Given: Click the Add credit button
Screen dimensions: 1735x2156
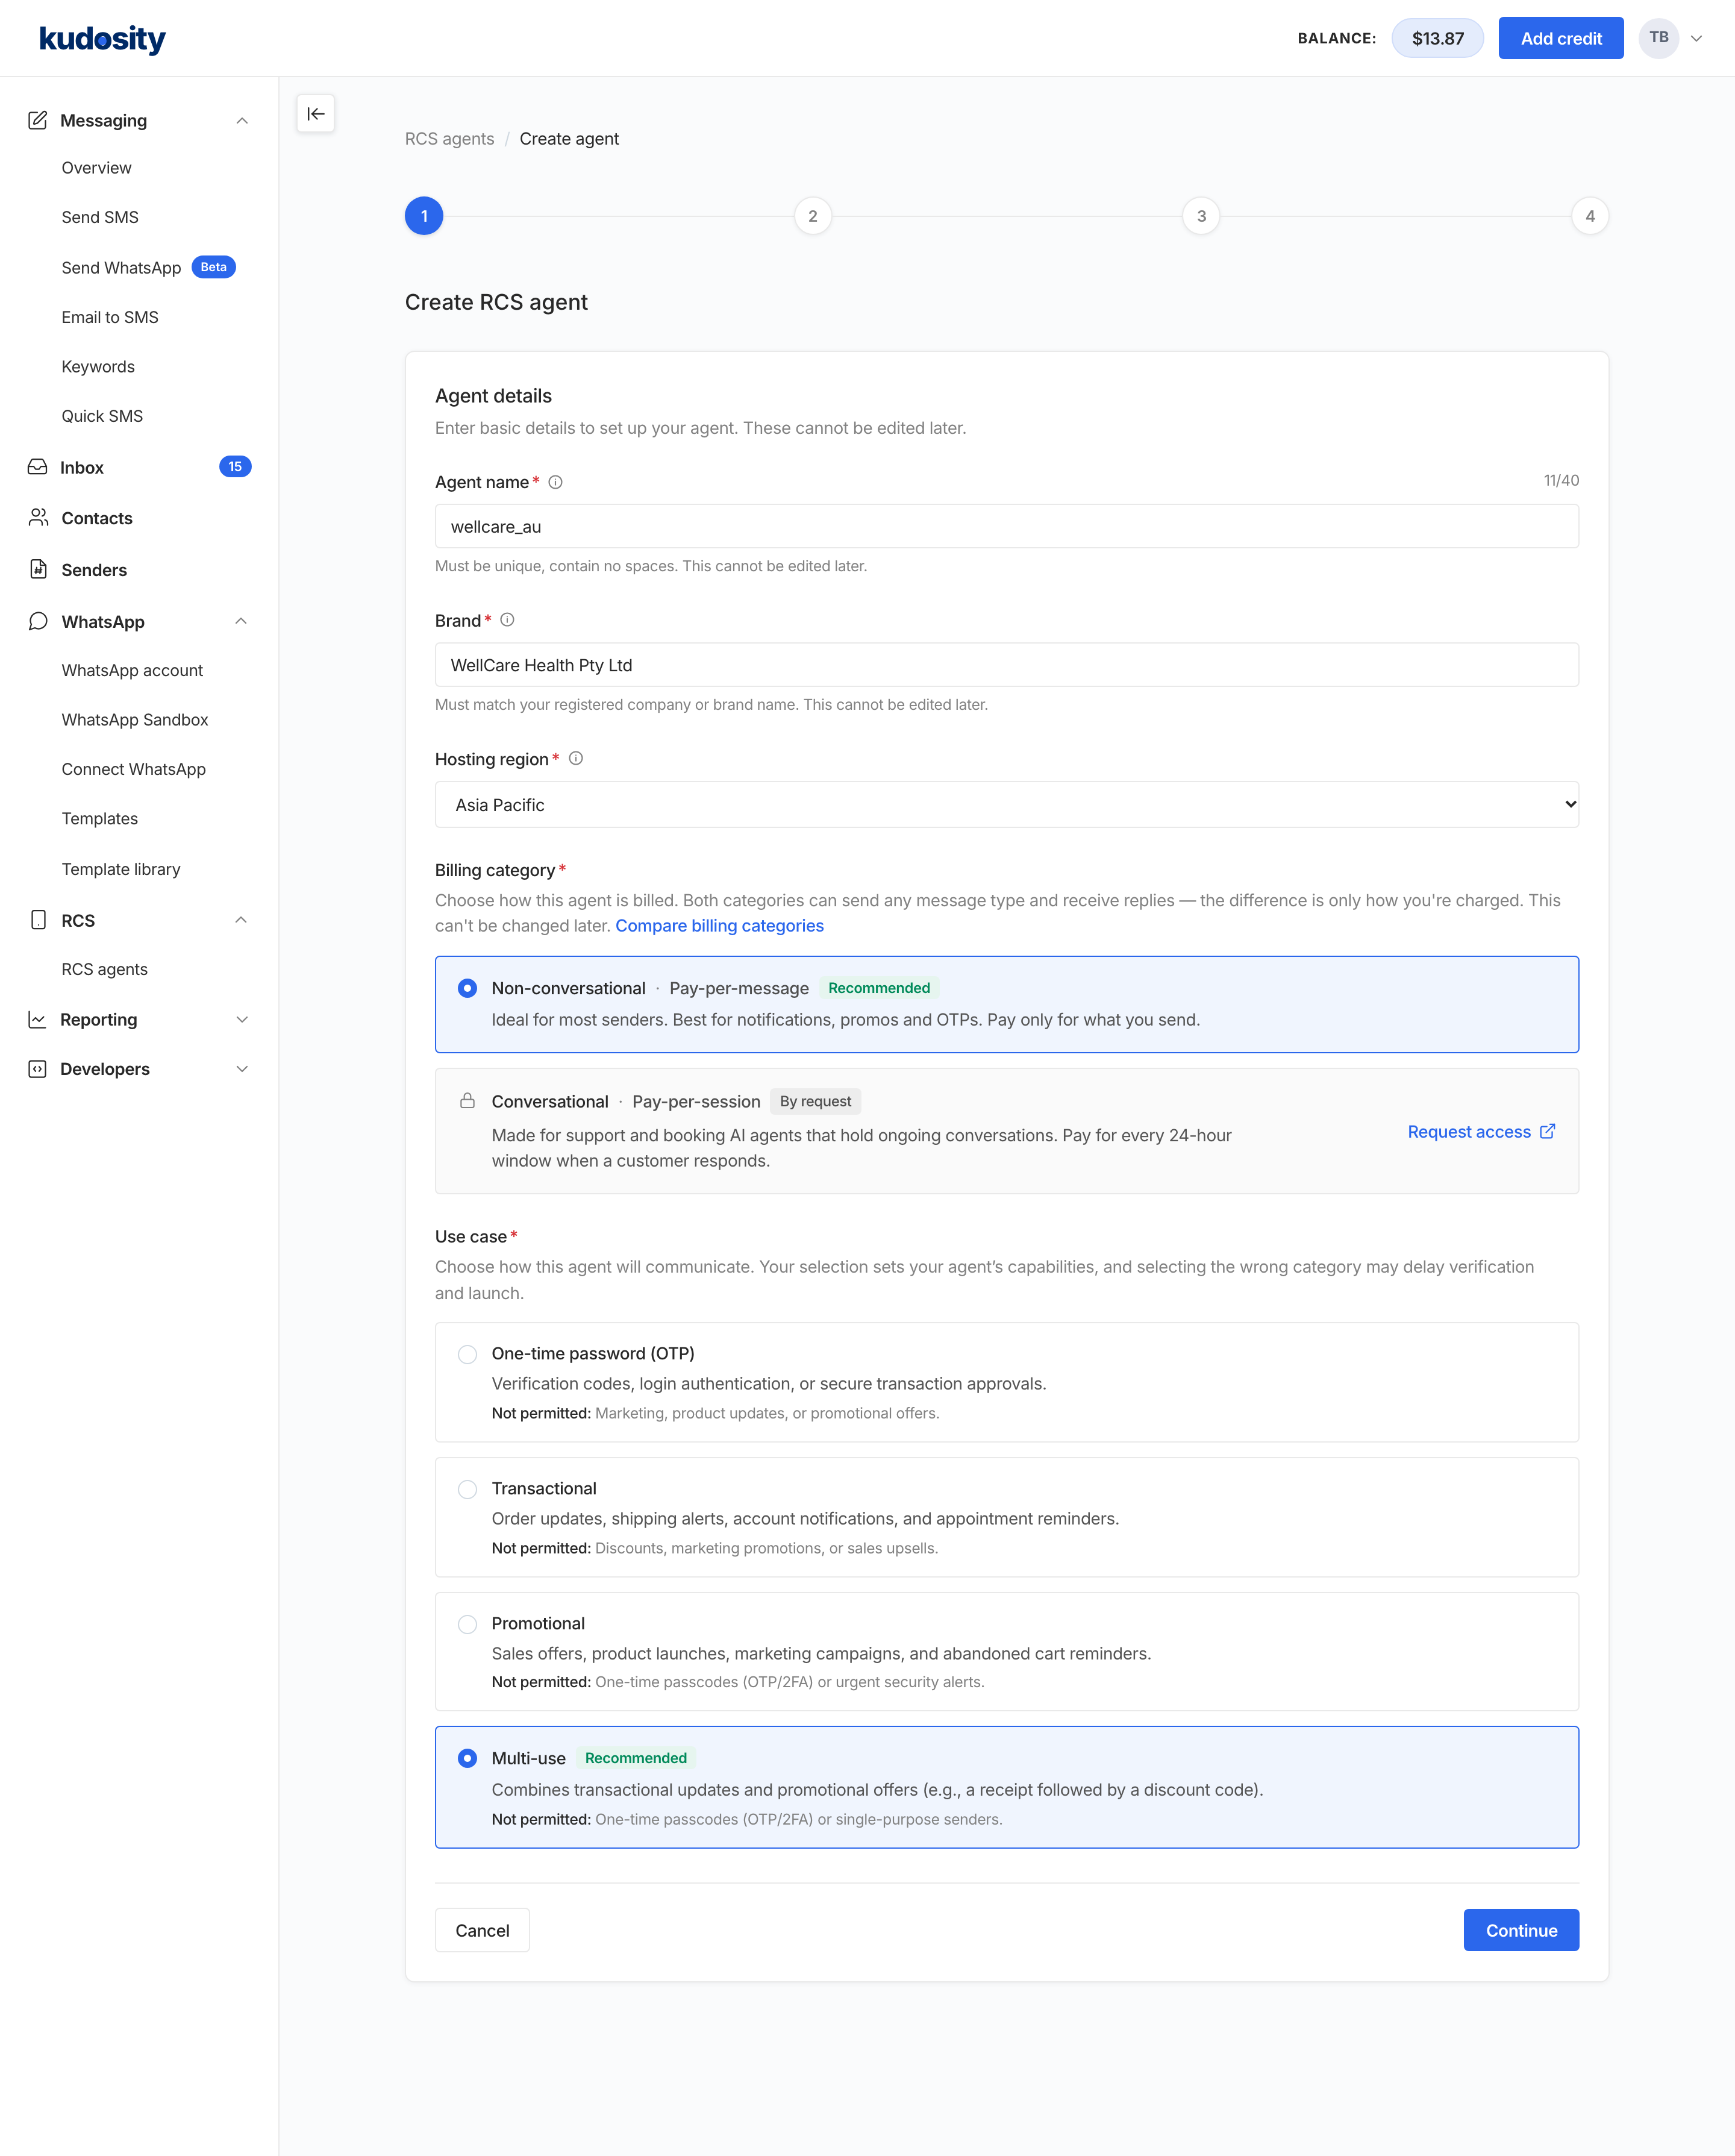Looking at the screenshot, I should pyautogui.click(x=1561, y=38).
